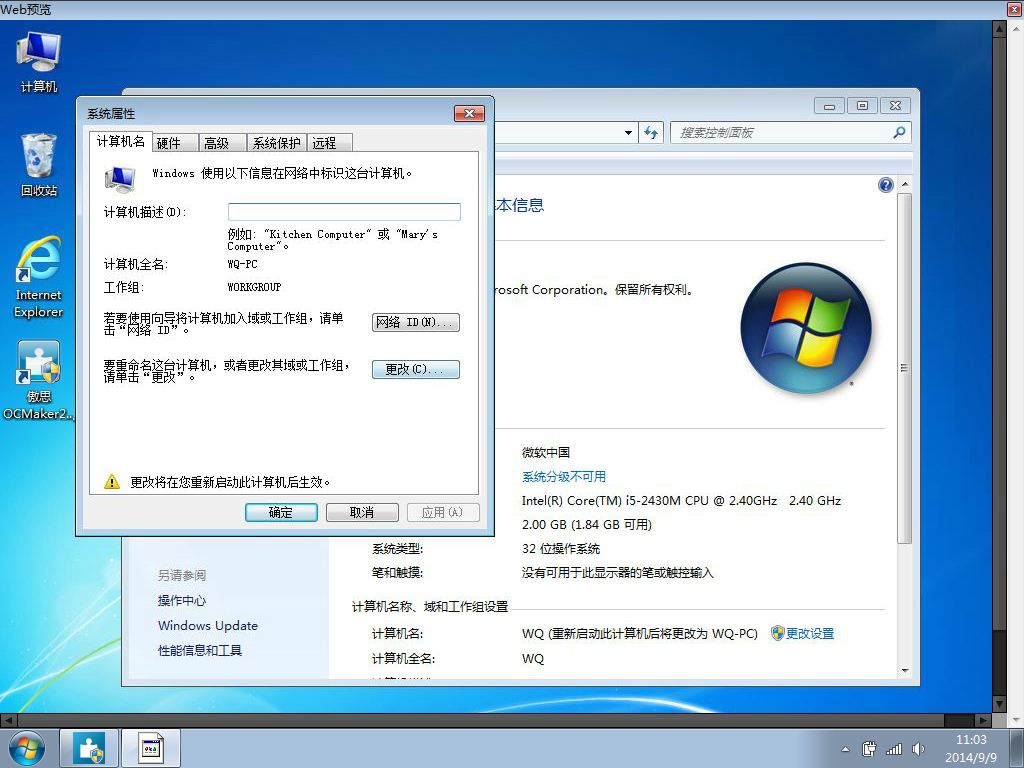The image size is (1024, 768).
Task: Select the control panel scrollbar up arrow
Action: (904, 185)
